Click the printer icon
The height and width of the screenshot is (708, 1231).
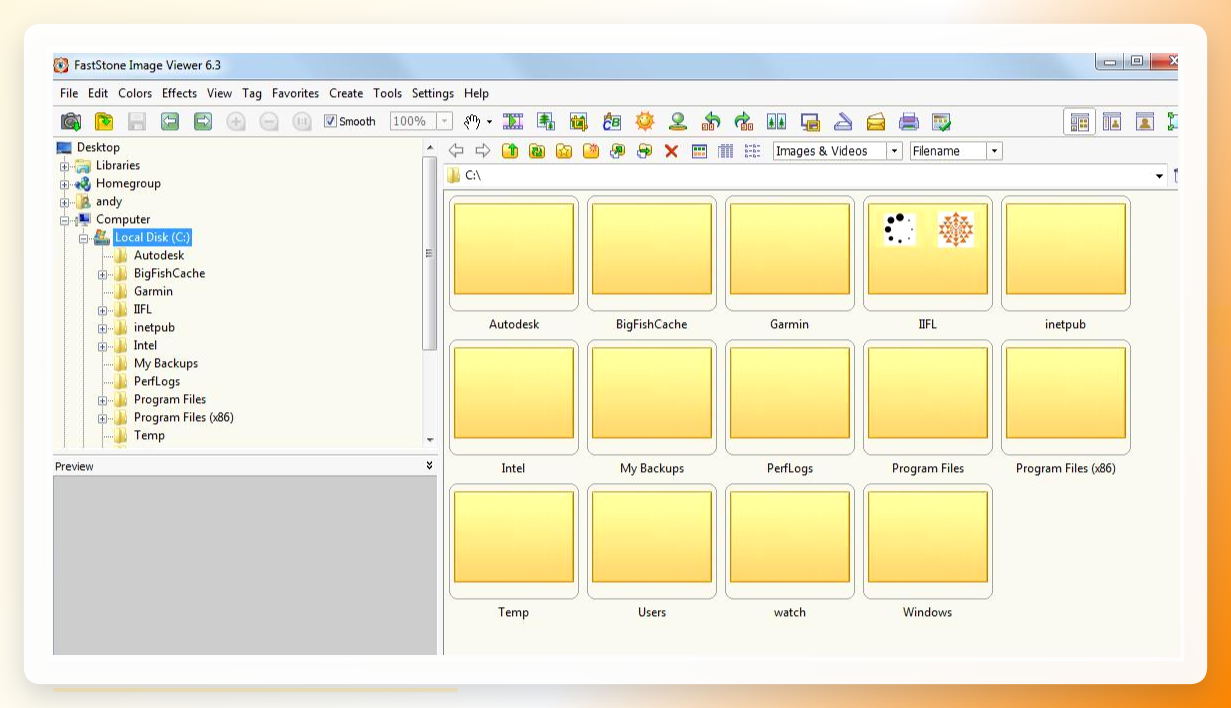coord(909,122)
